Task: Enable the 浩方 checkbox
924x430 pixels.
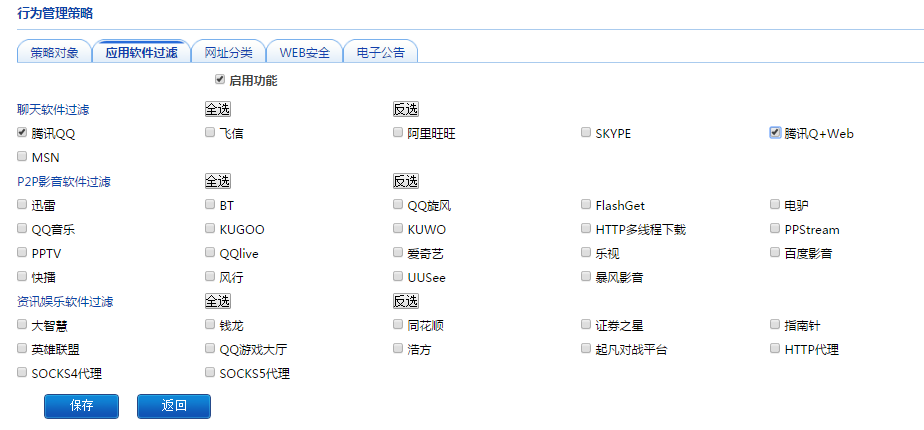Action: pos(398,348)
